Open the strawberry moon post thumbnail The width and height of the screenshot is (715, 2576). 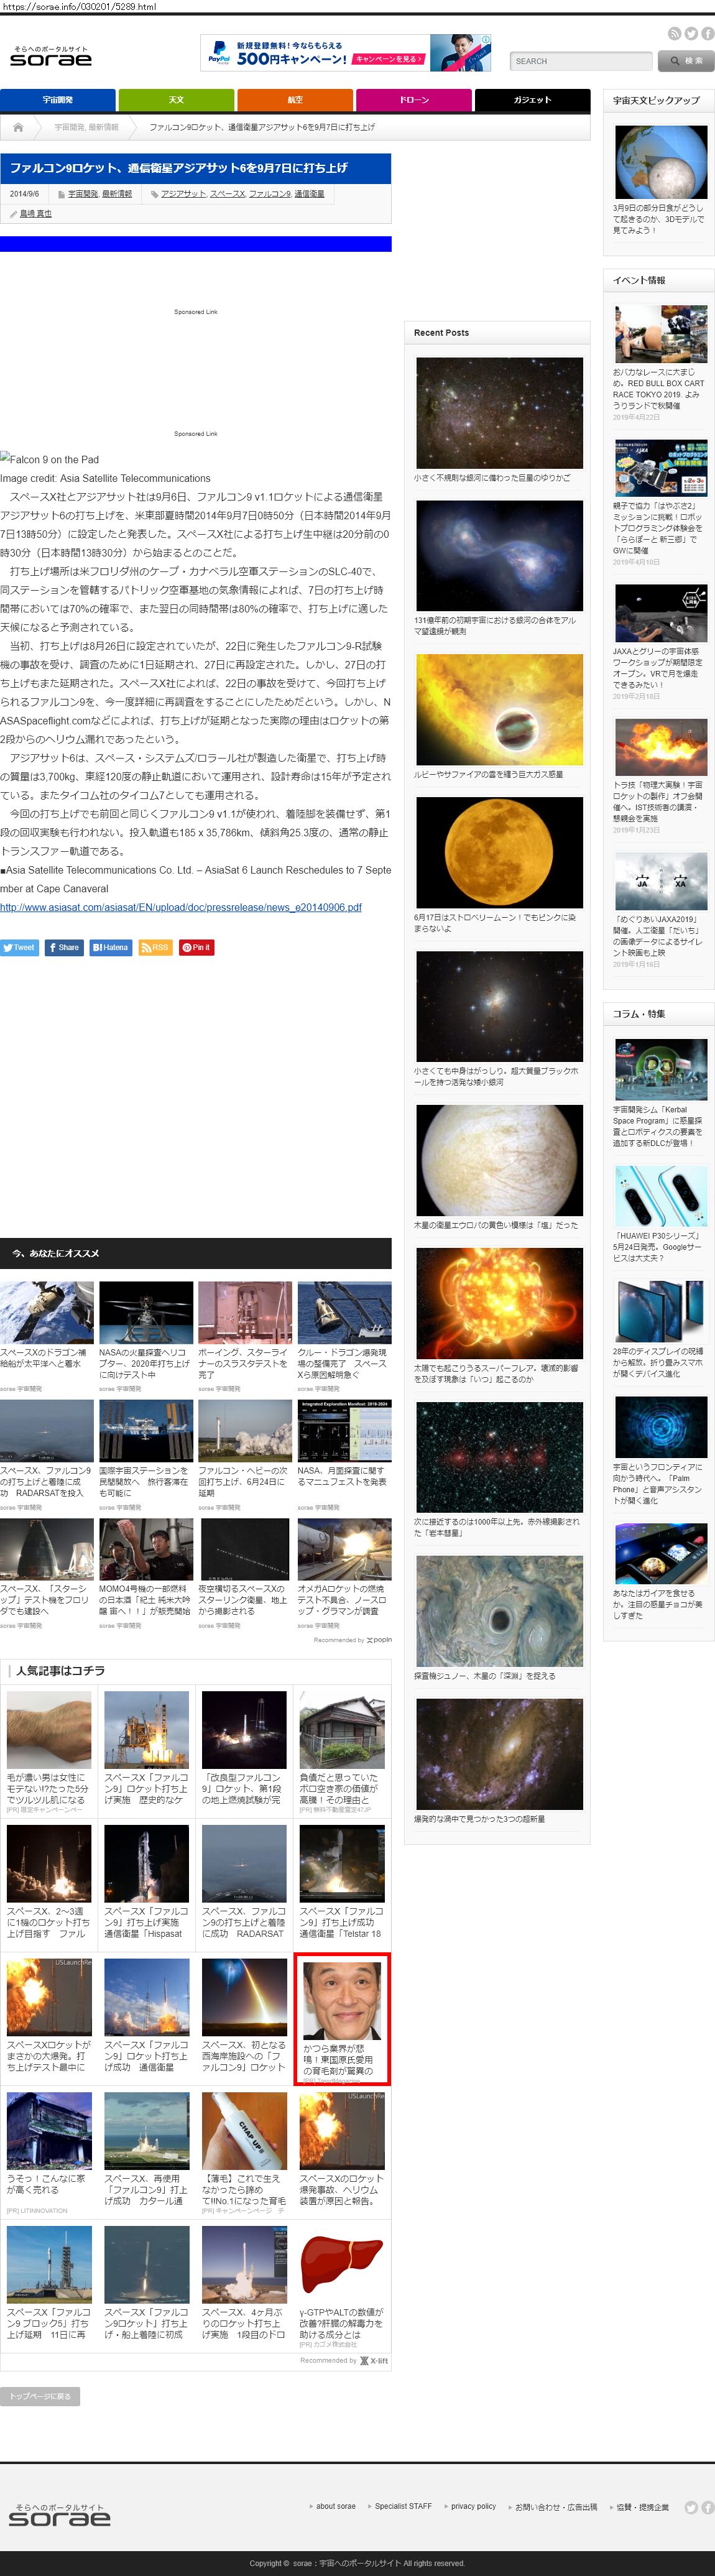pos(499,852)
